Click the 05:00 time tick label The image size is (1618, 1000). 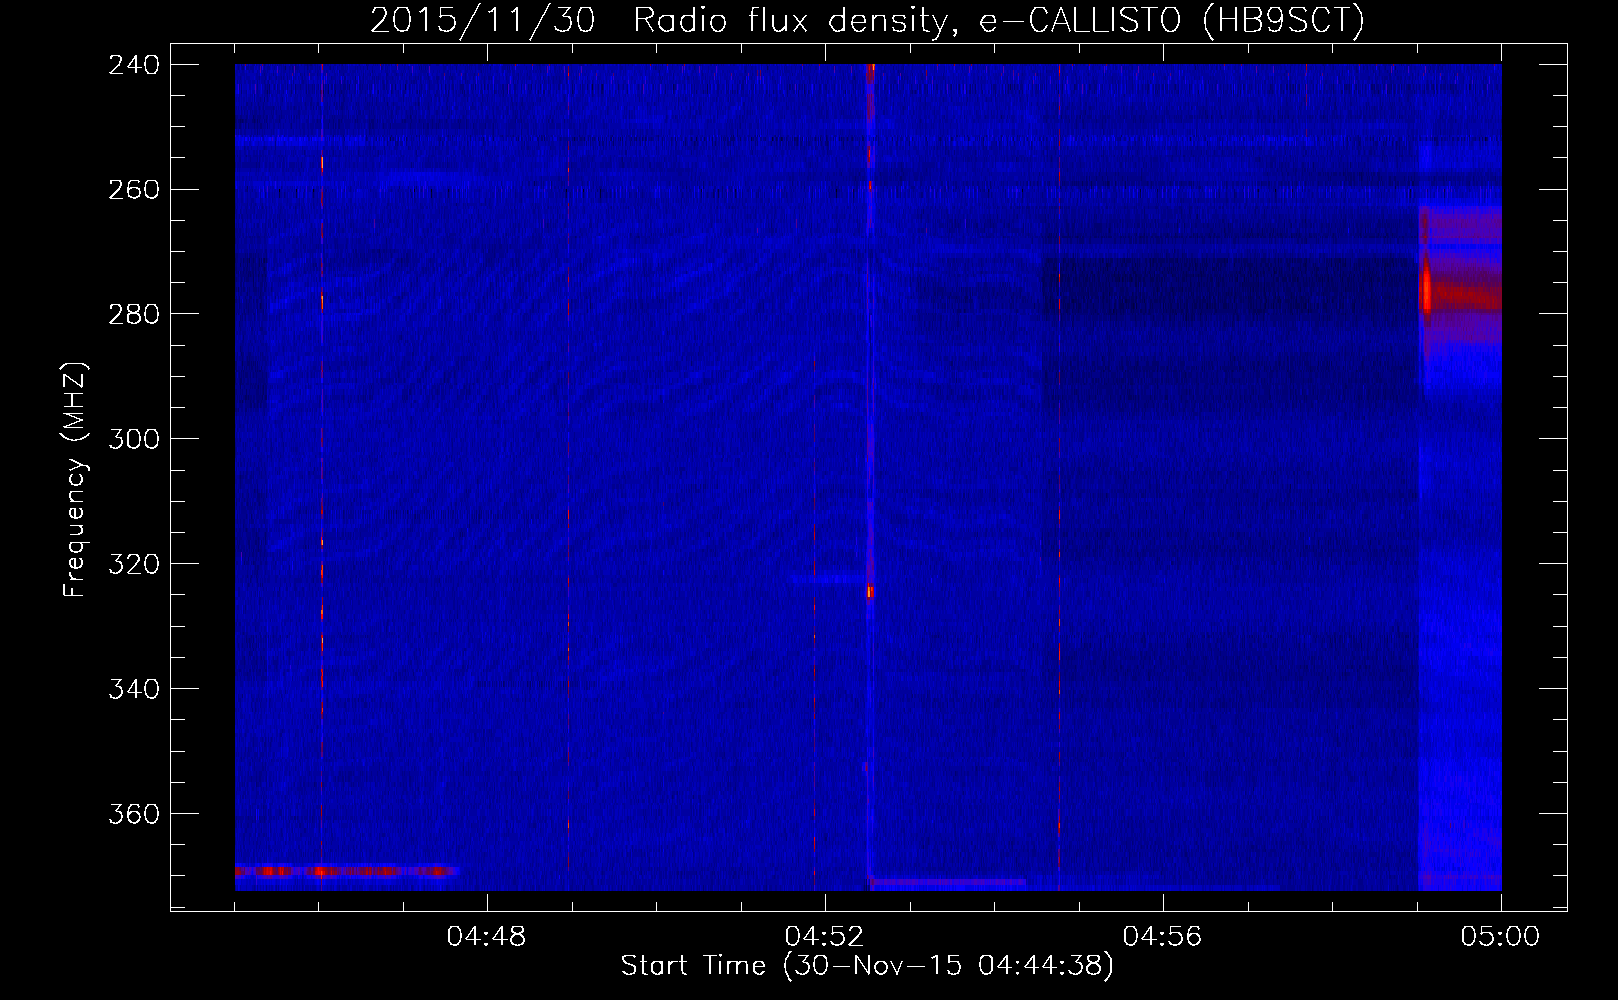point(1500,937)
